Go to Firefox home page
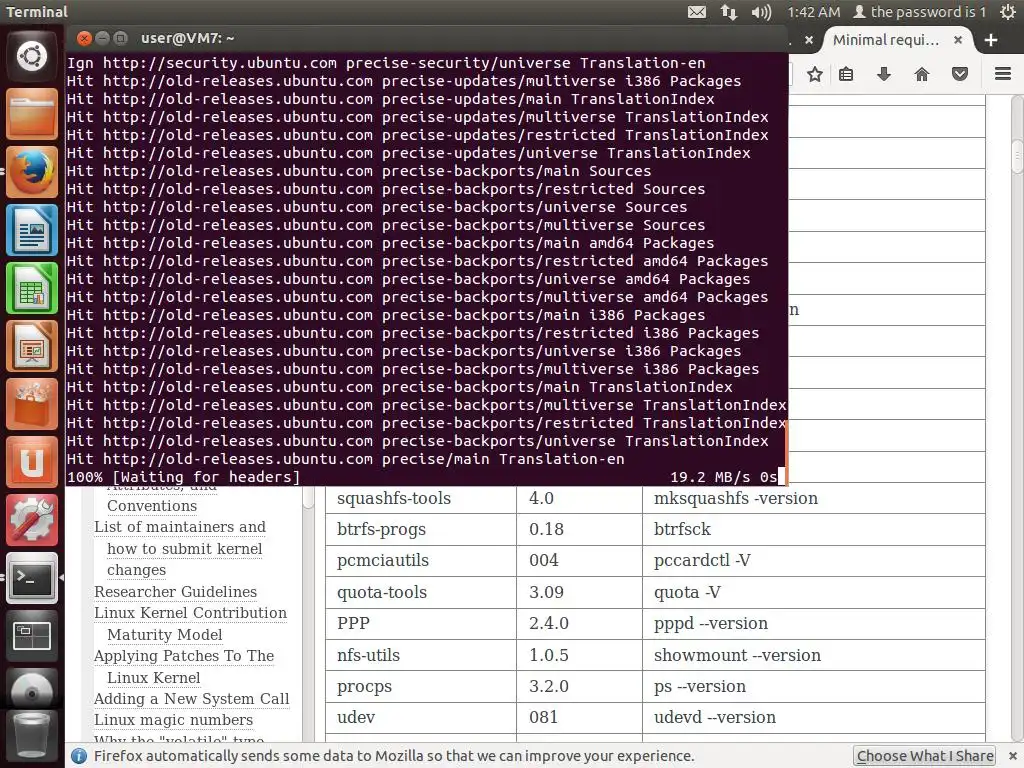Screen dimensions: 1024x768 click(921, 74)
